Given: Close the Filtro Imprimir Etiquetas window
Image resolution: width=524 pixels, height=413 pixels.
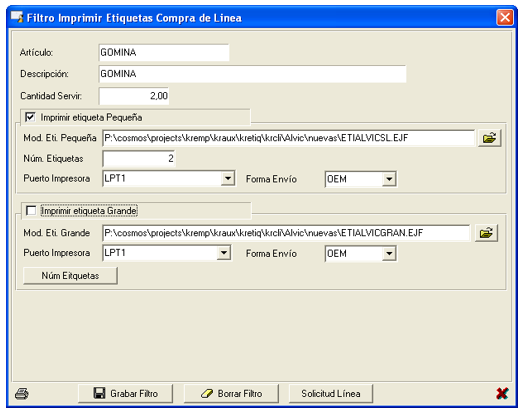Looking at the screenshot, I should click(505, 17).
